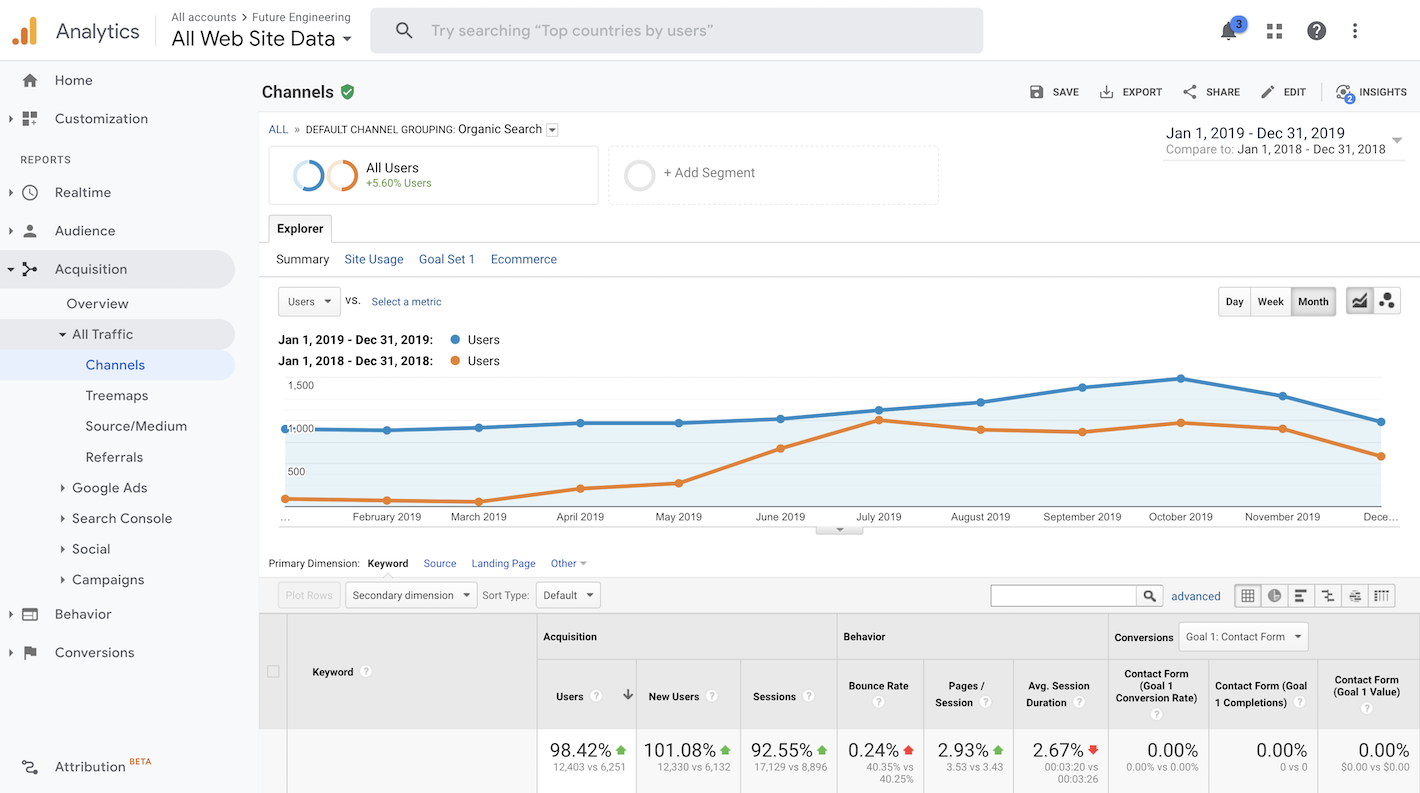Select the pivot table view icon

pos(1381,596)
